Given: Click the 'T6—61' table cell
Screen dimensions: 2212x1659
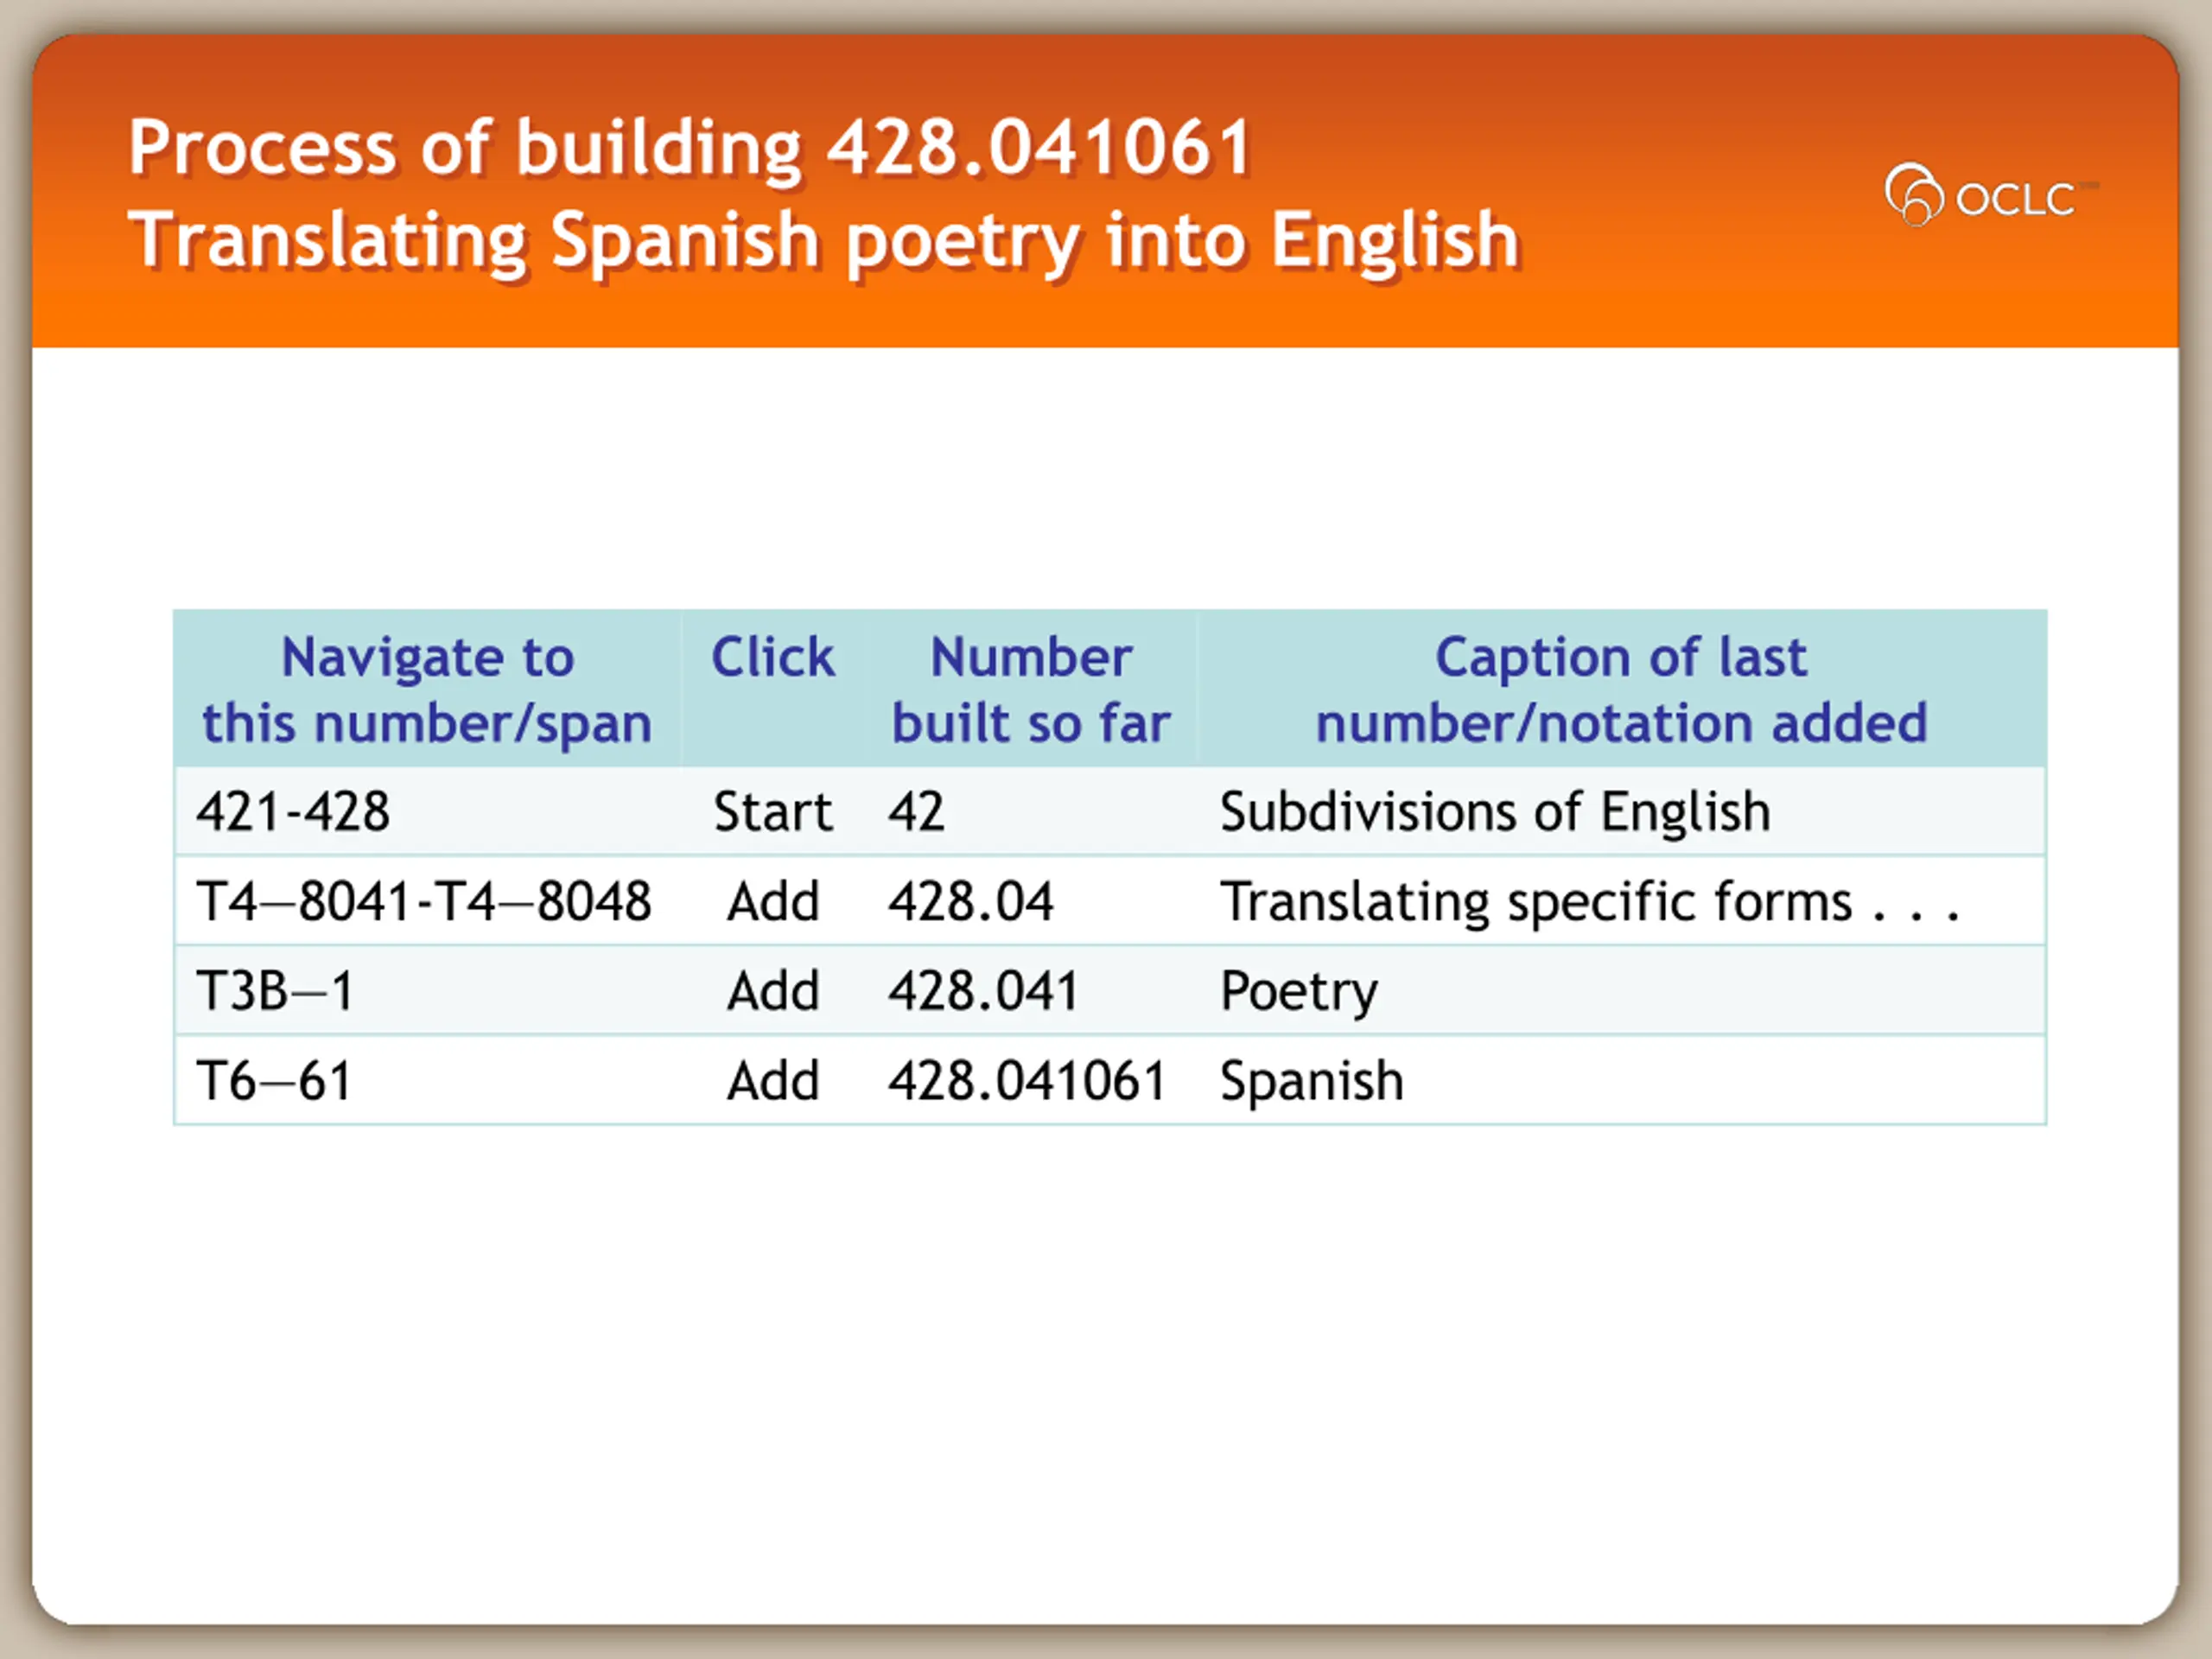Looking at the screenshot, I should click(275, 1081).
